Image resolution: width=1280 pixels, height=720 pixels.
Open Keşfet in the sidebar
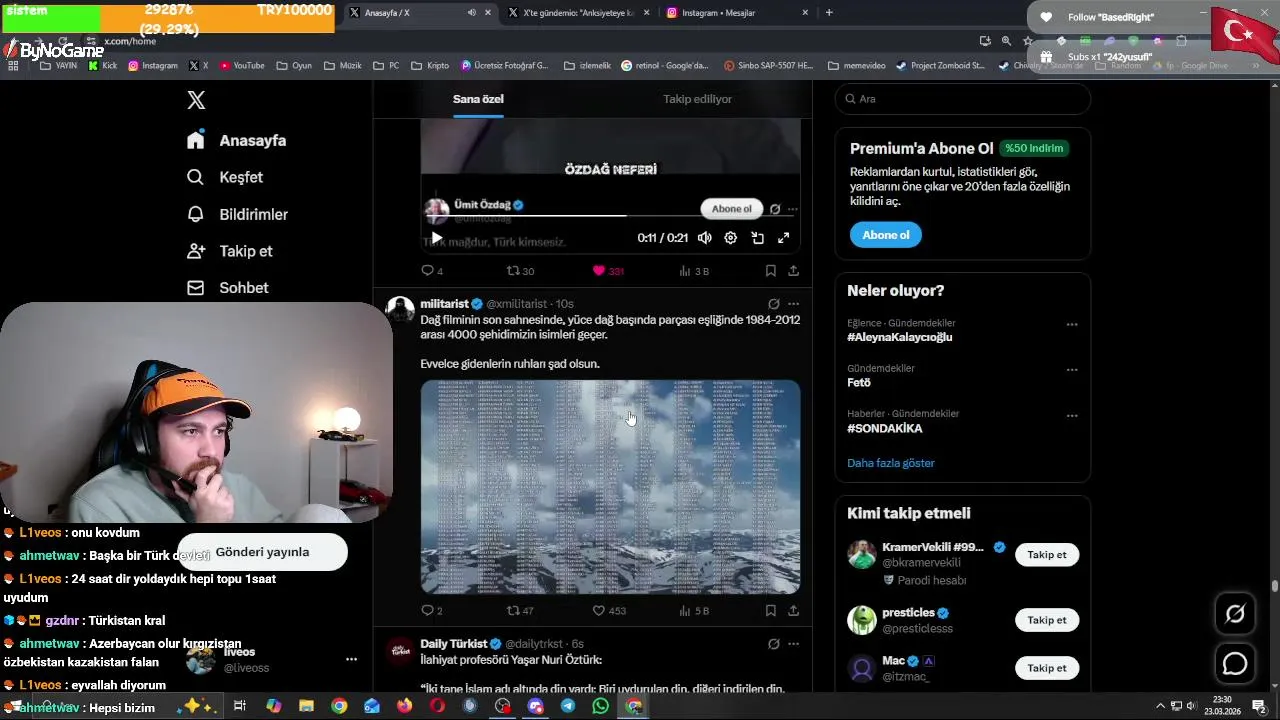tap(225, 177)
